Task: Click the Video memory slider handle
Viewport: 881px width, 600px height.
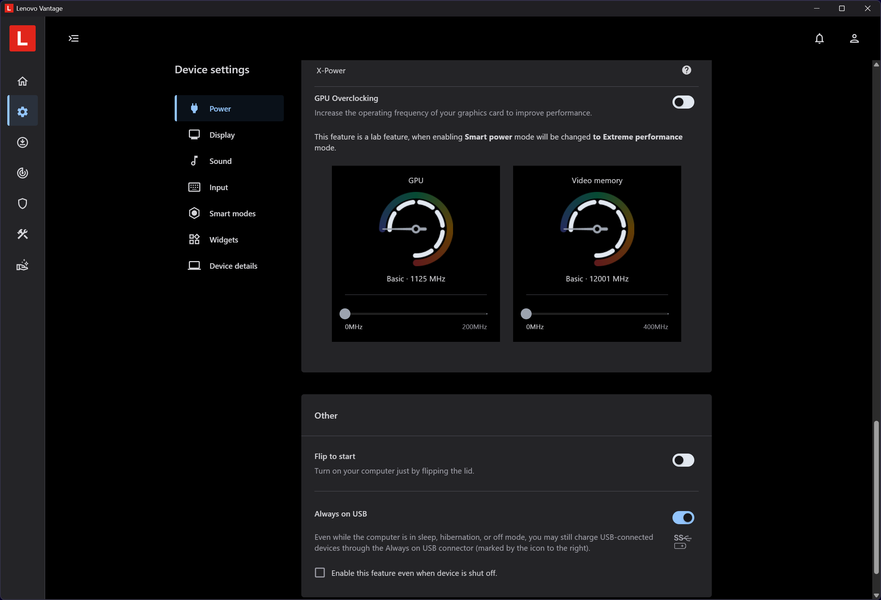Action: [526, 313]
